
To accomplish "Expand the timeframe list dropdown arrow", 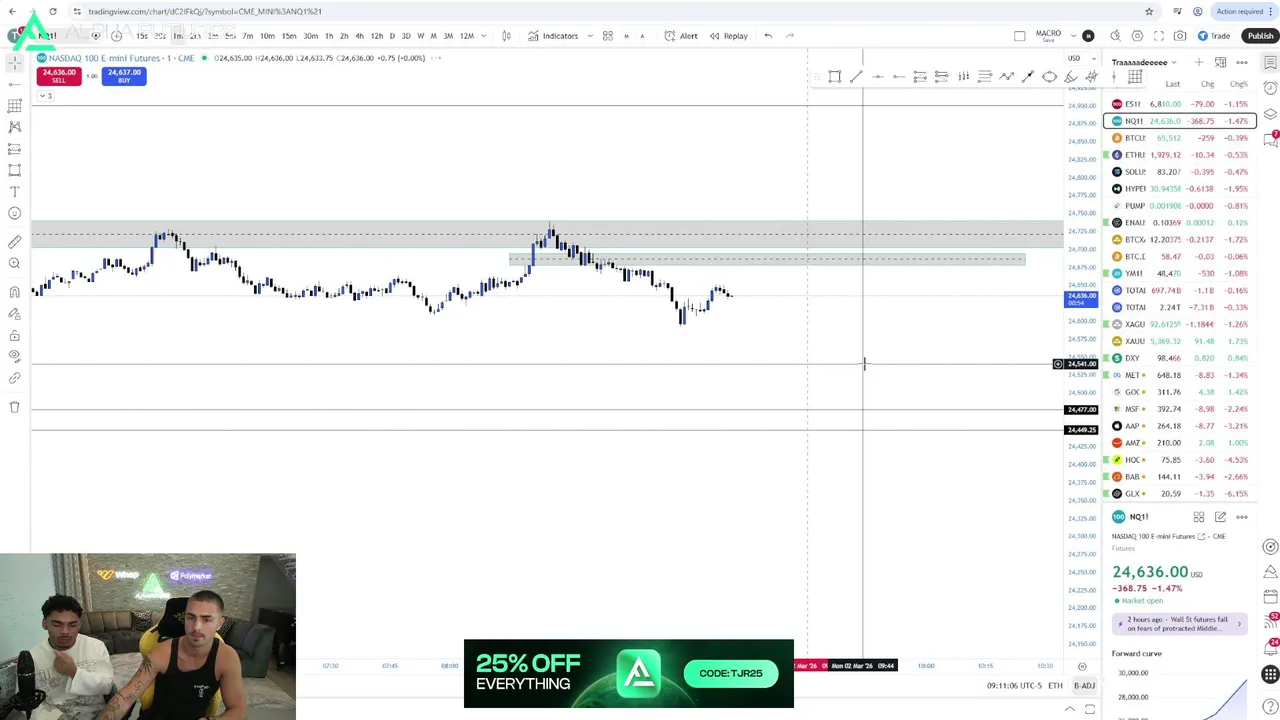I will pos(484,36).
